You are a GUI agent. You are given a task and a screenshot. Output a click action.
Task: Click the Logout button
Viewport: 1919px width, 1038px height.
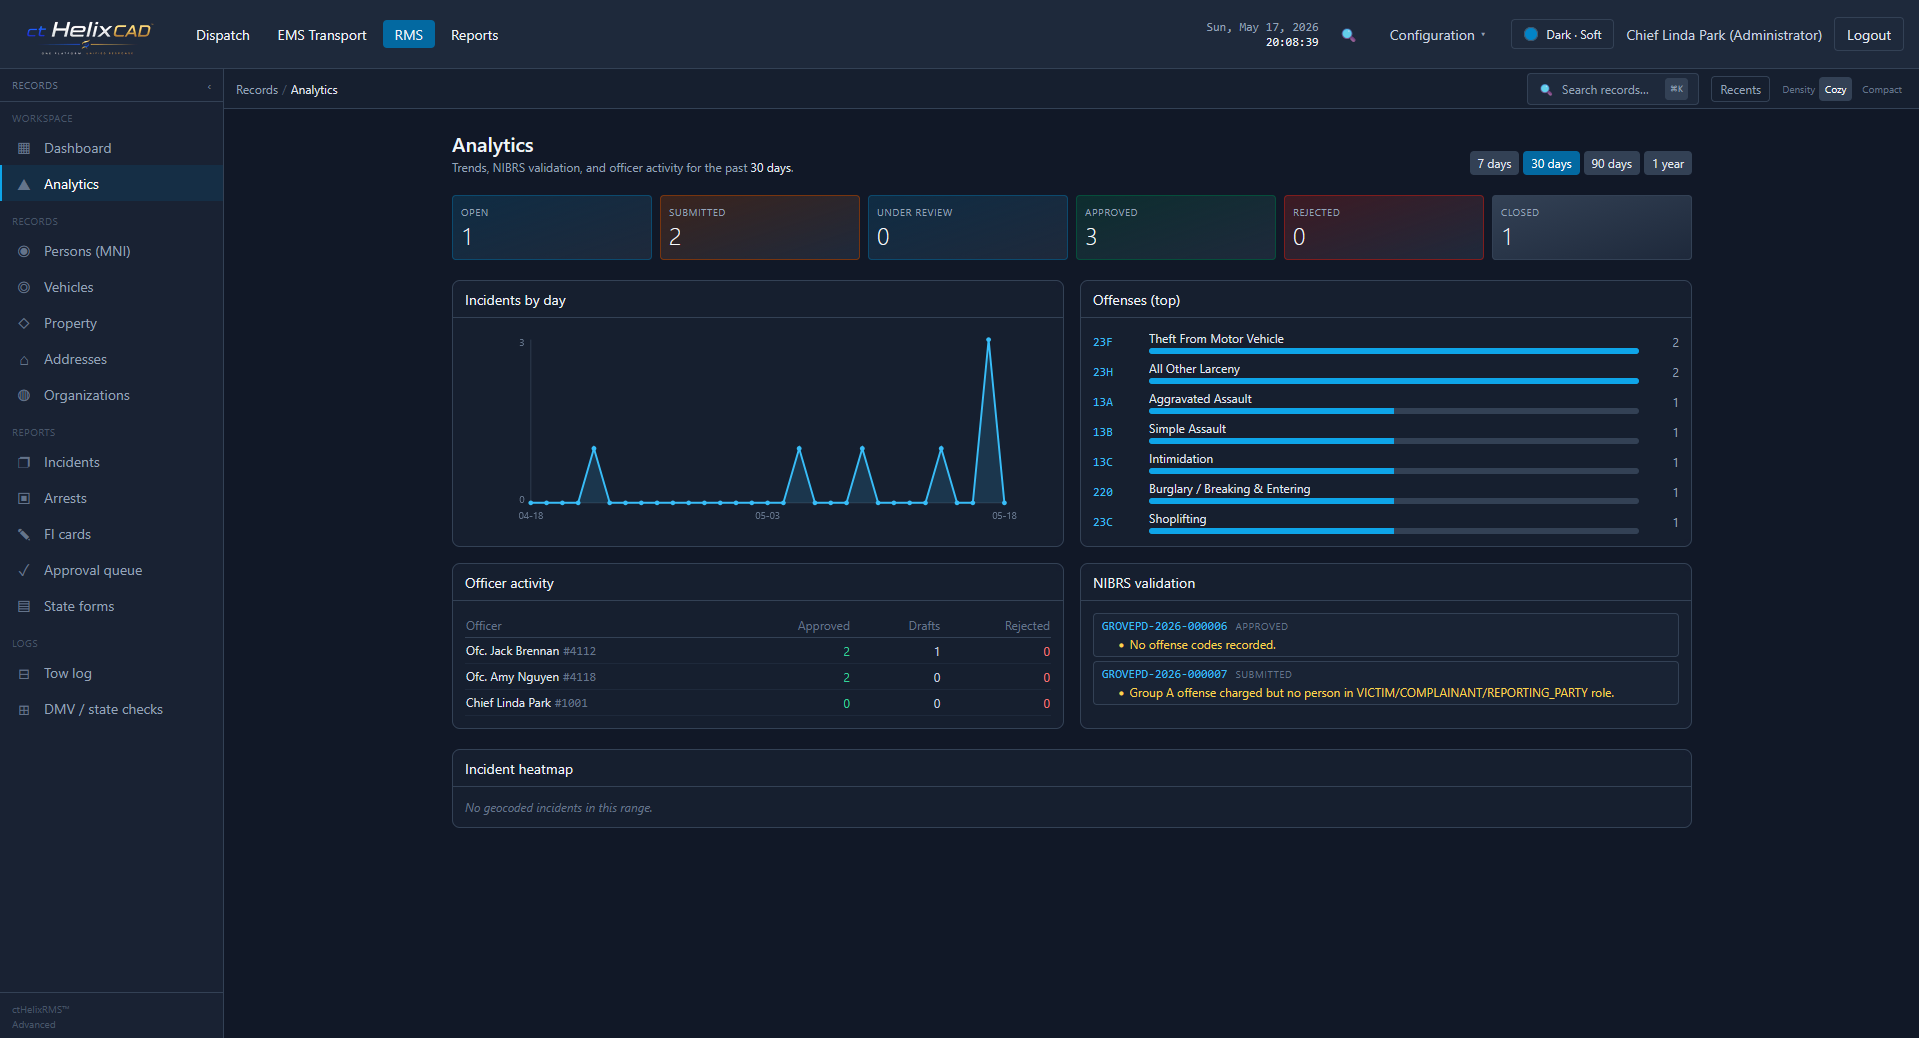point(1868,35)
